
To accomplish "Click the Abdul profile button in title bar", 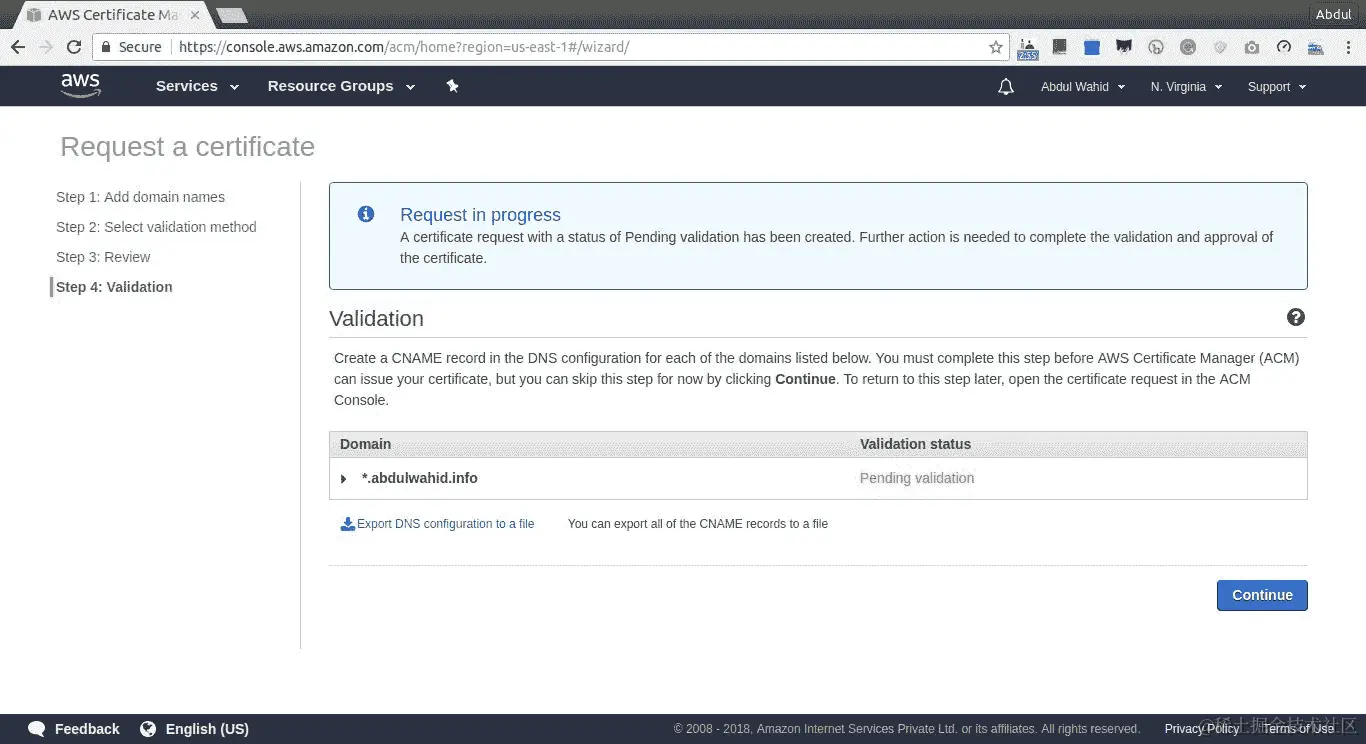I will (x=1334, y=14).
